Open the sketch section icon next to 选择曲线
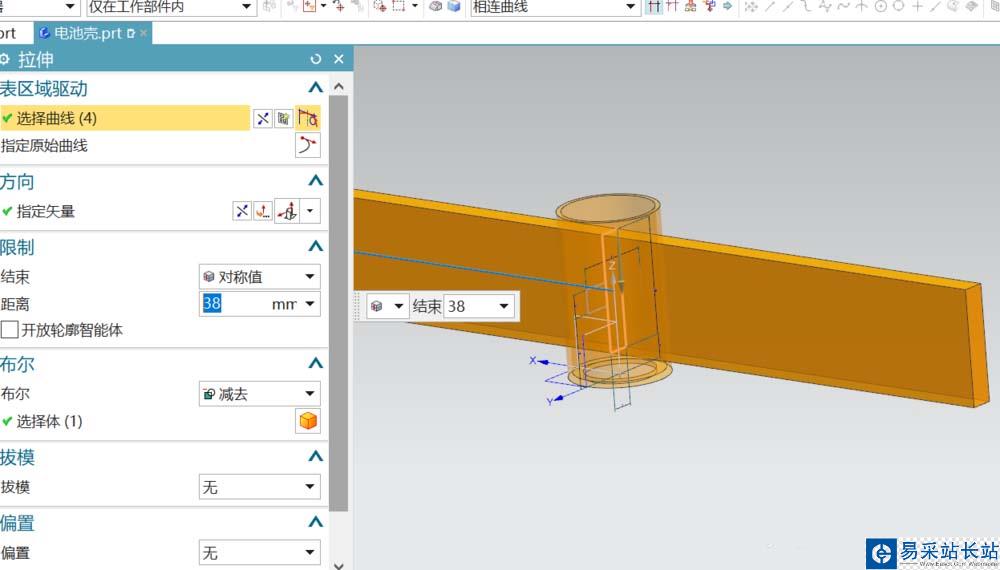 [x=284, y=119]
